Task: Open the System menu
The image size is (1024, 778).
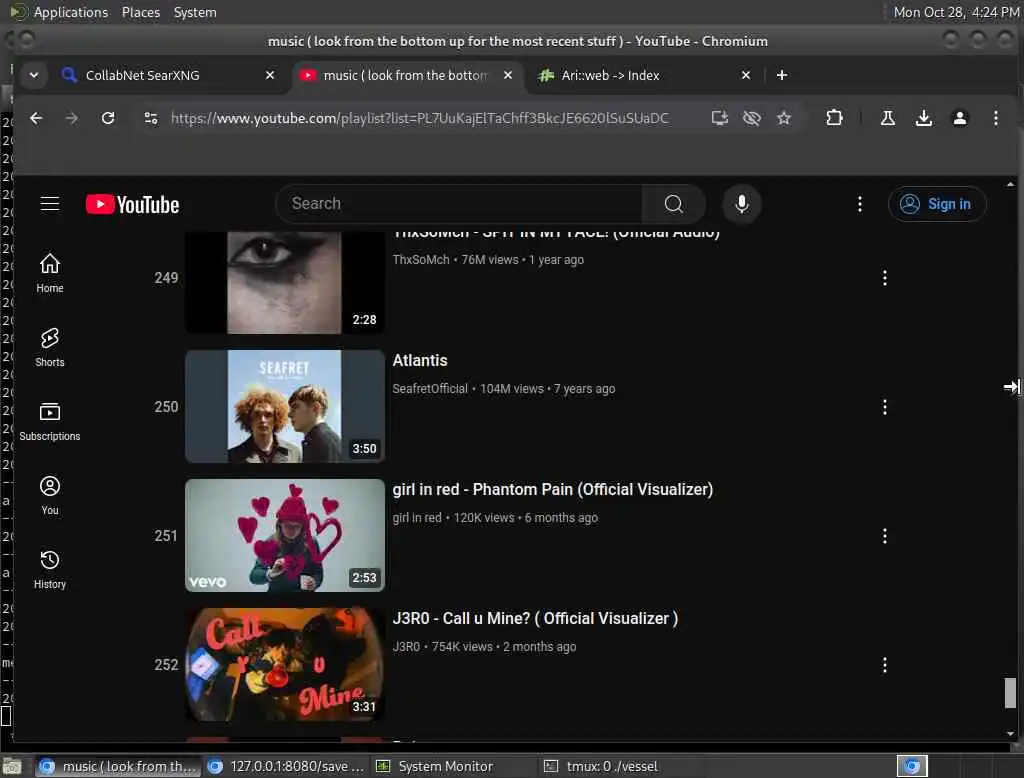Action: [x=195, y=12]
